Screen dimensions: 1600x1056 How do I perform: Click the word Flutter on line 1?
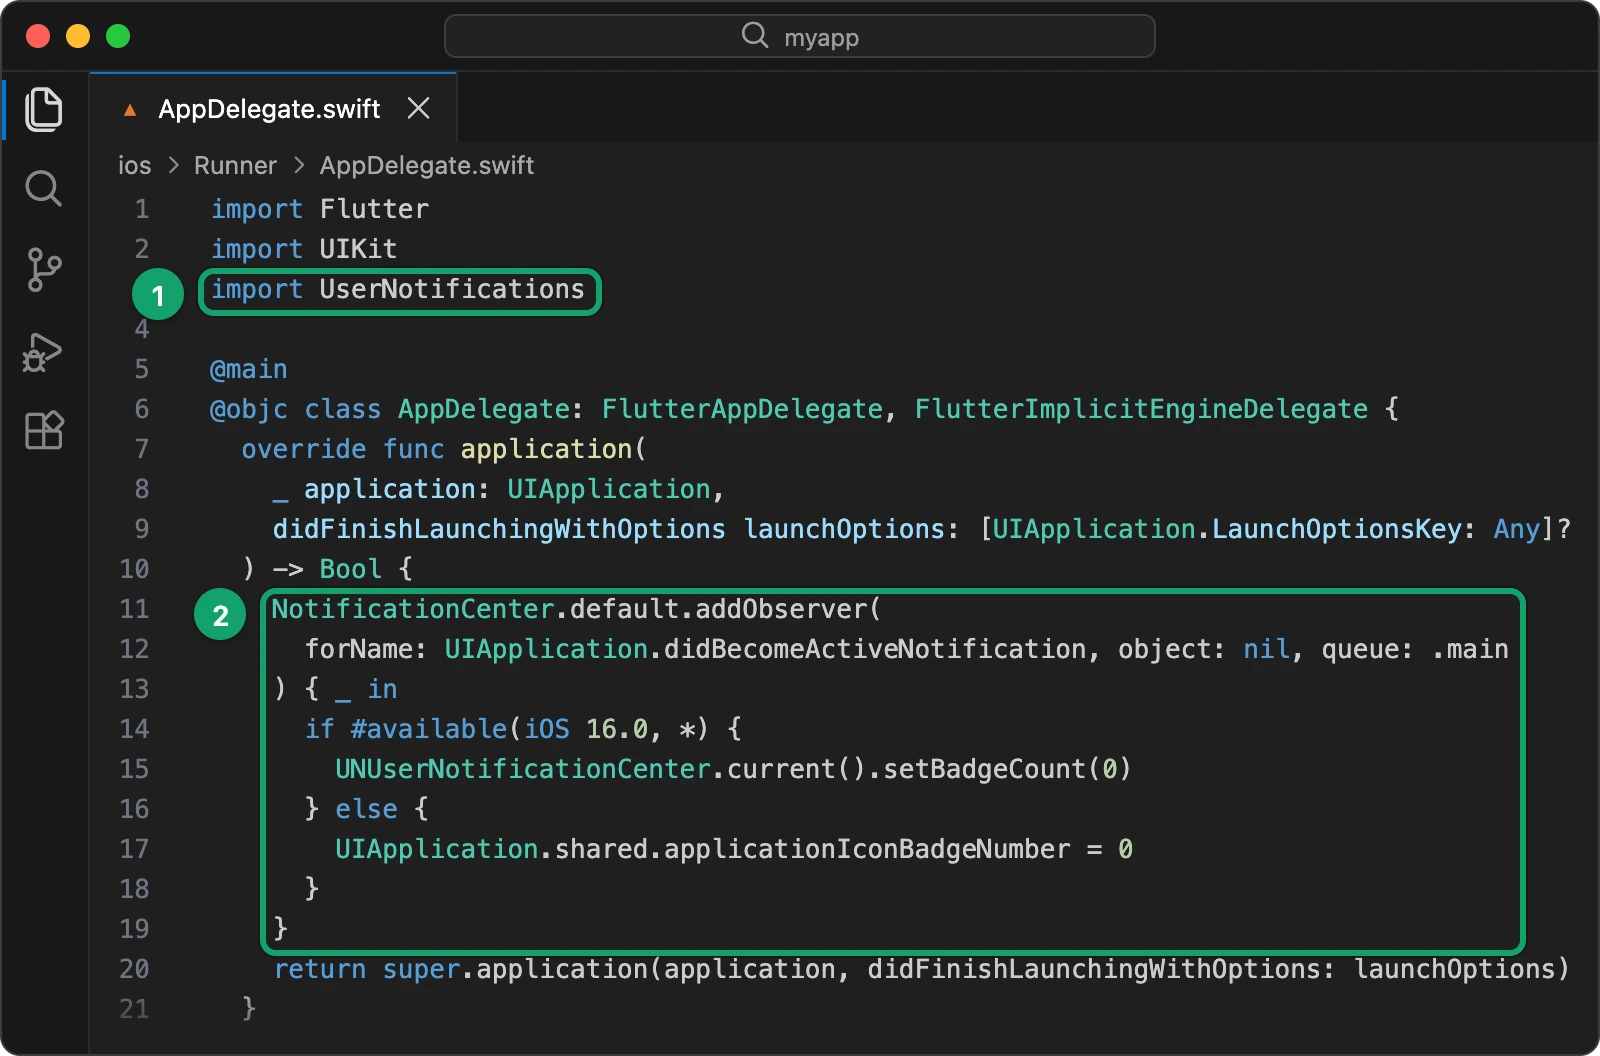point(374,209)
